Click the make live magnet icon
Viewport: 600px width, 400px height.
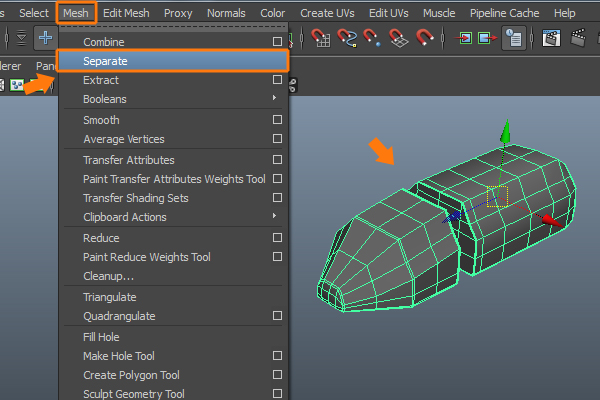click(x=425, y=39)
